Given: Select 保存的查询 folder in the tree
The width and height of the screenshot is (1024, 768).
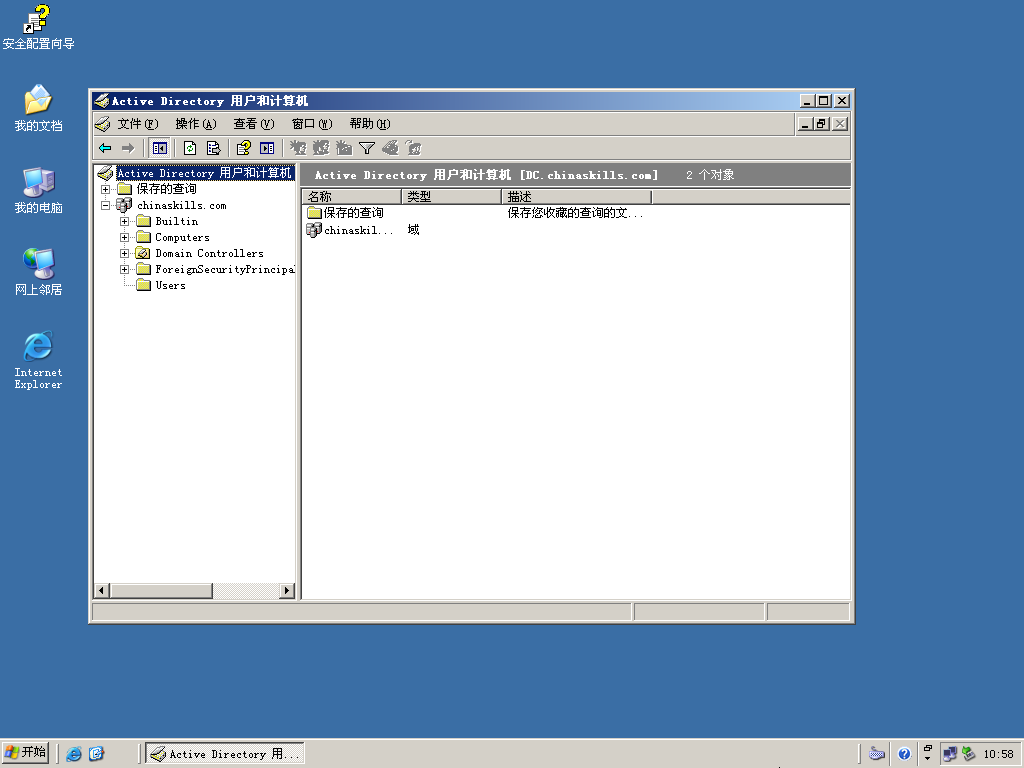Looking at the screenshot, I should (166, 189).
